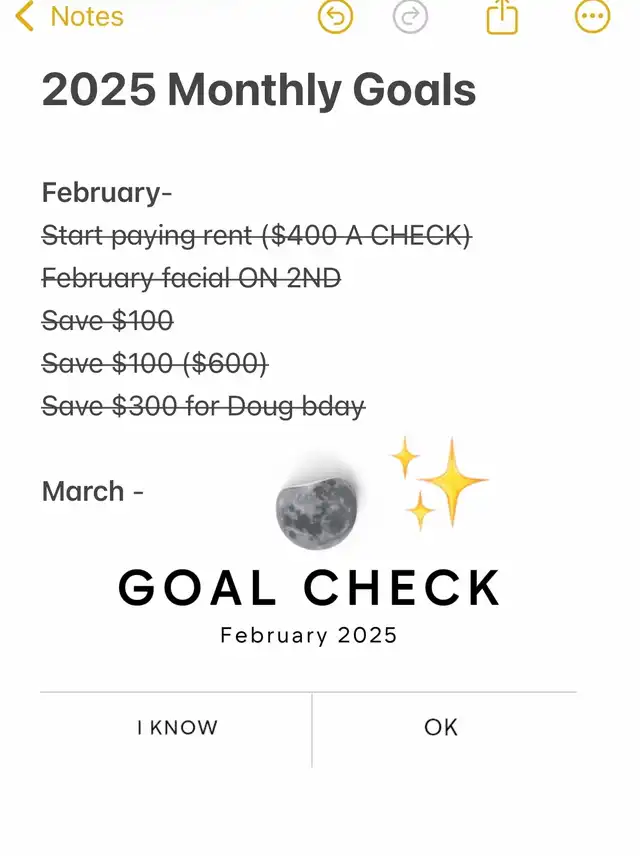Place cursor in 2025 Monthly Goals title
The image size is (640, 856).
pos(259,90)
